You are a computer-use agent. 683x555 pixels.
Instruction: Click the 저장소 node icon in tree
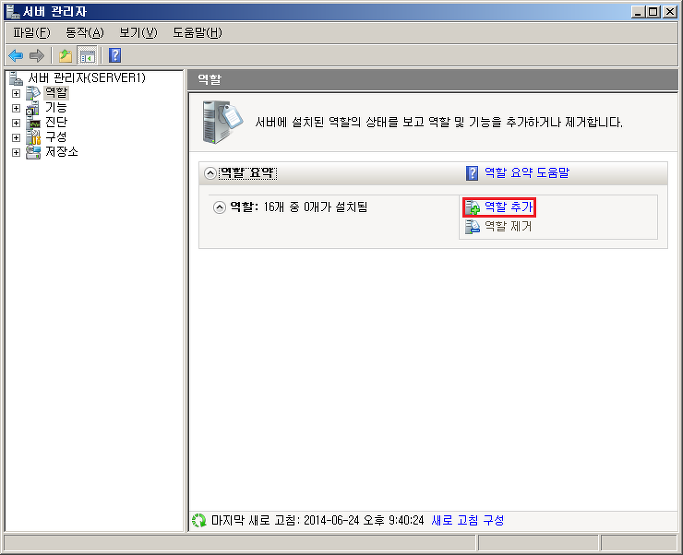coord(33,152)
